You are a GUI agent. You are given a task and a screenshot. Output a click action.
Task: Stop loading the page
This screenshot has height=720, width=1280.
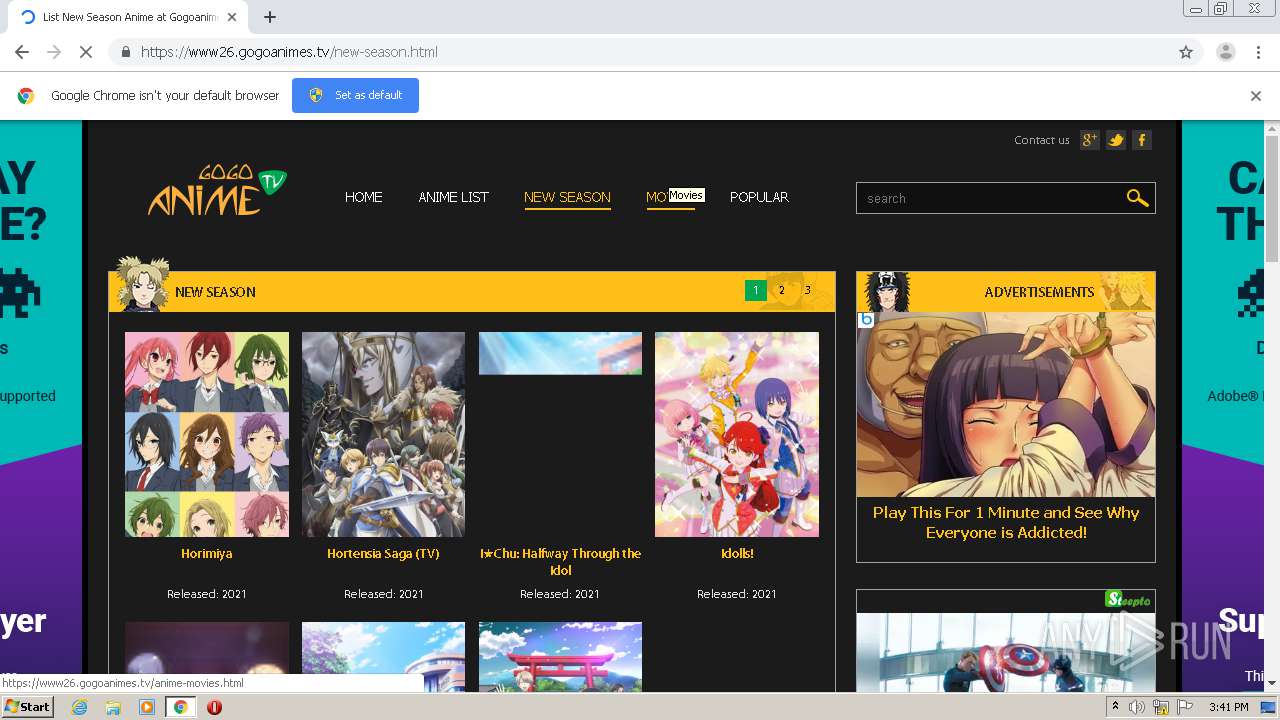pyautogui.click(x=85, y=52)
